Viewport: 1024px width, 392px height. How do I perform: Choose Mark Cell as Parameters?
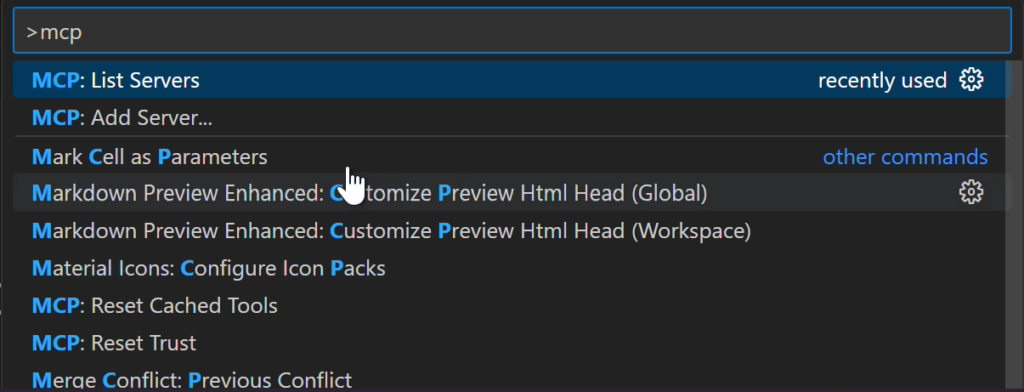[x=512, y=157]
